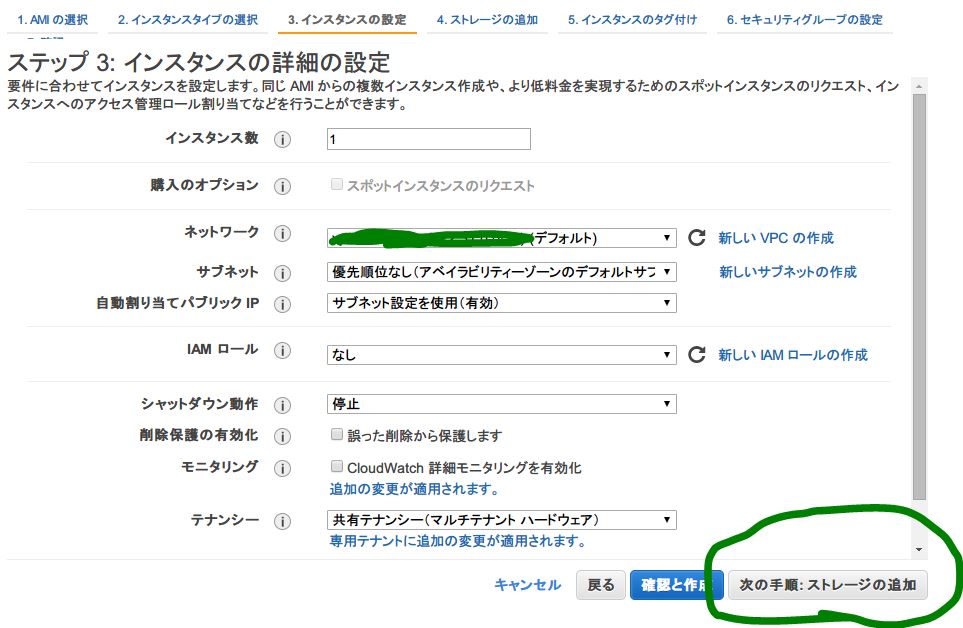Click the scrollbar down arrow

[x=919, y=549]
